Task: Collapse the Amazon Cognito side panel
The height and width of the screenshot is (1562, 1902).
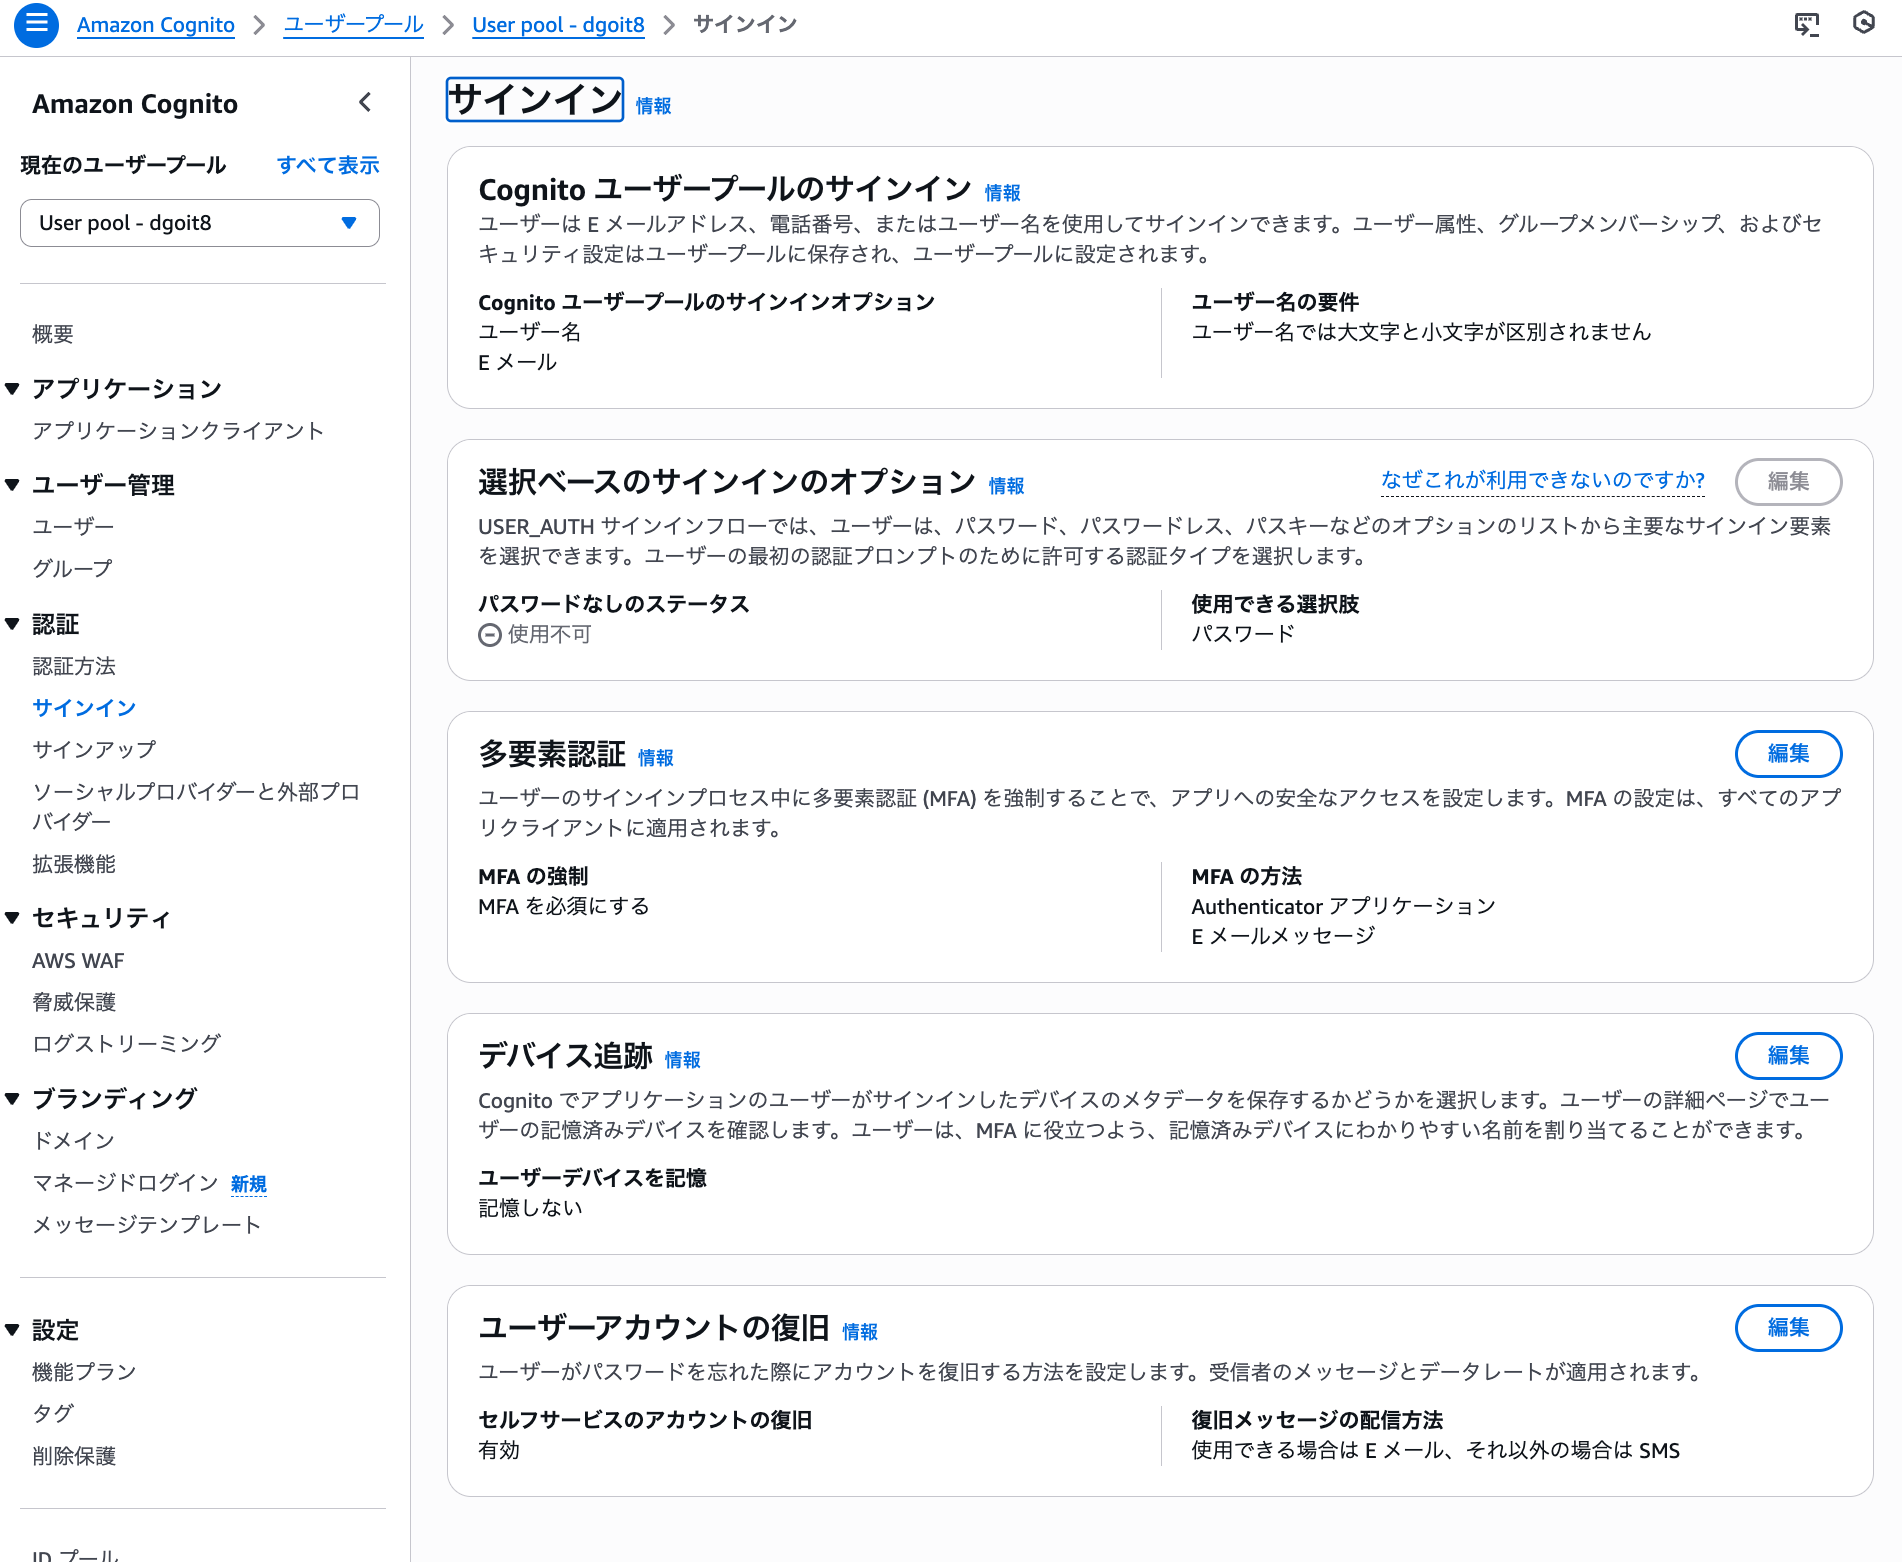Action: (x=365, y=102)
